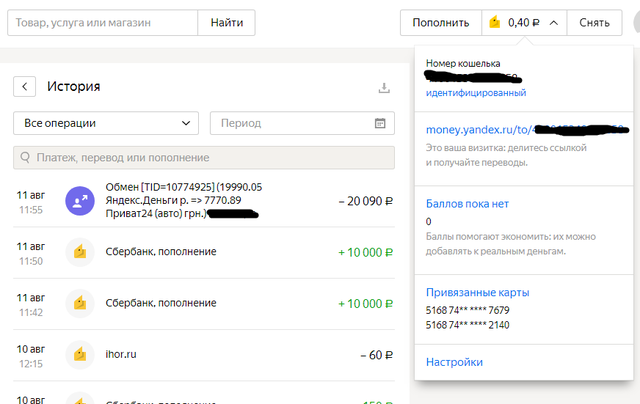The height and width of the screenshot is (404, 640).
Task: Open the Все операции dropdown
Action: coord(106,123)
